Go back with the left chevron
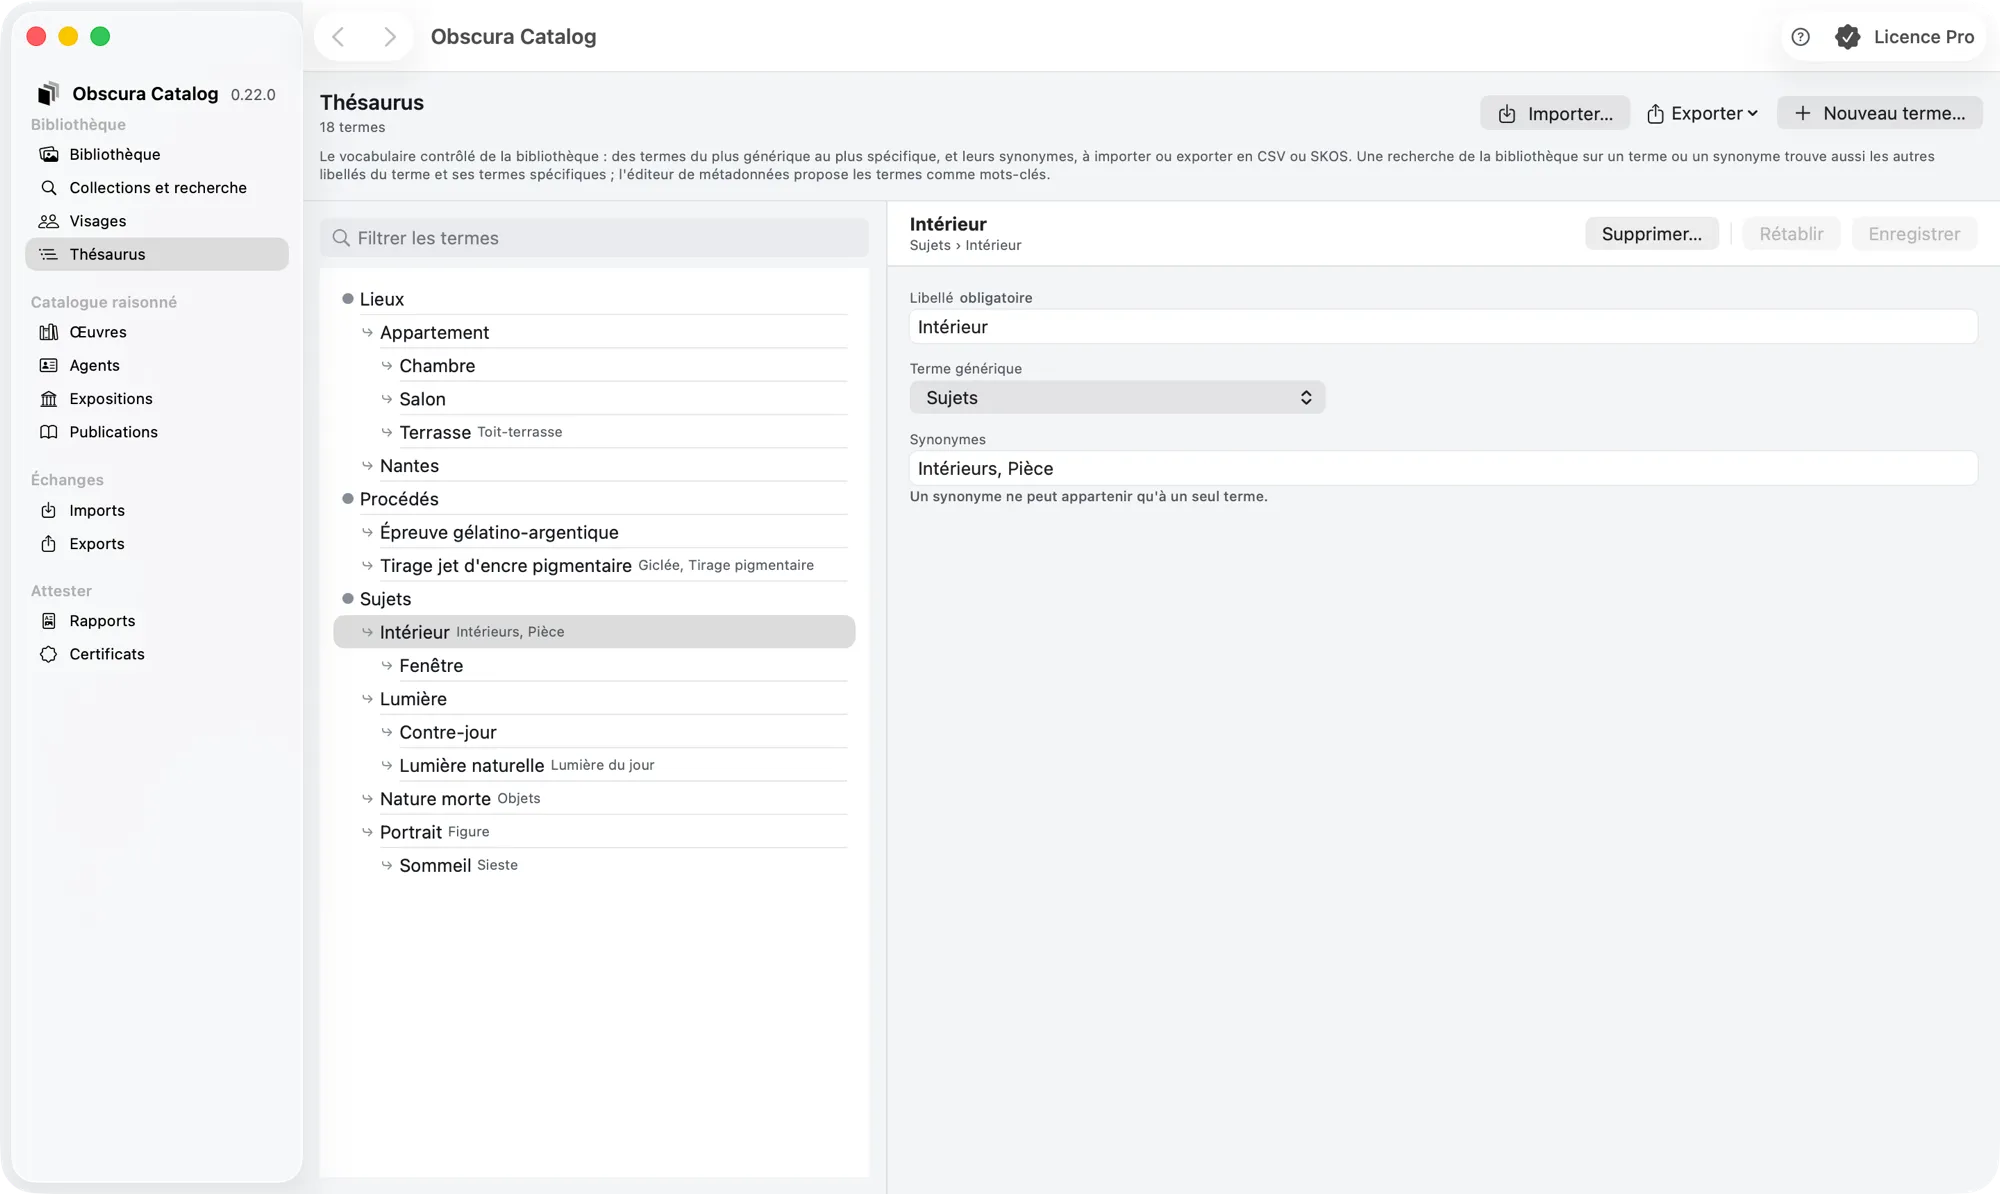The width and height of the screenshot is (2000, 1194). tap(338, 37)
